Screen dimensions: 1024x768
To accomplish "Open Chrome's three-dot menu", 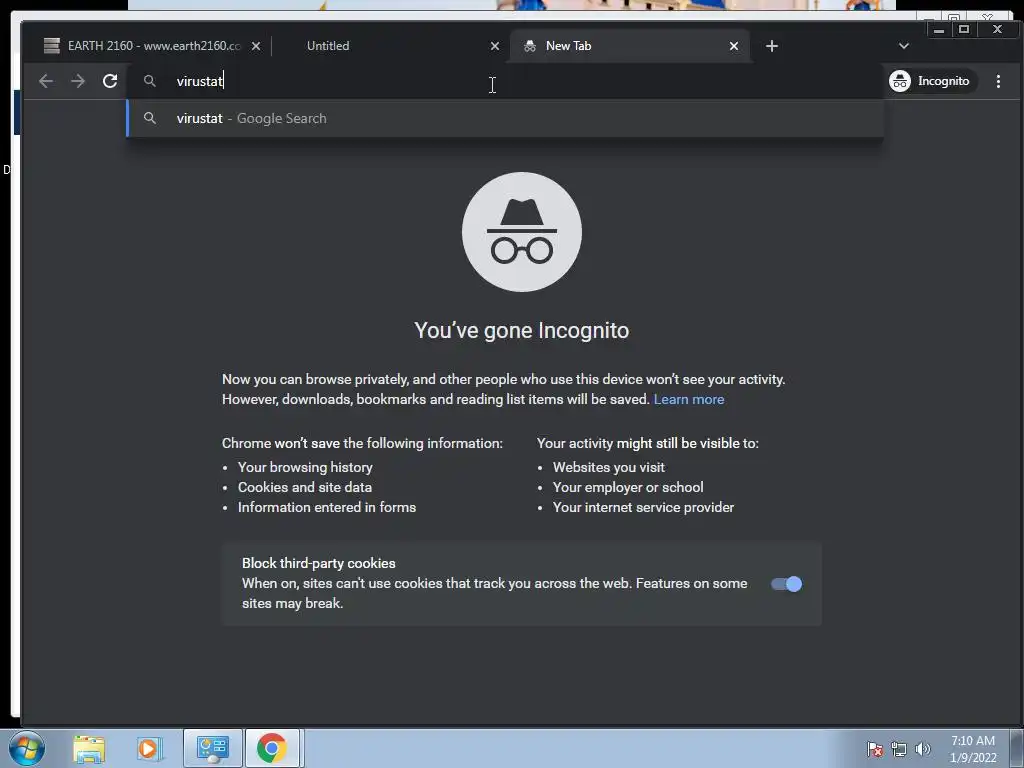I will (999, 81).
